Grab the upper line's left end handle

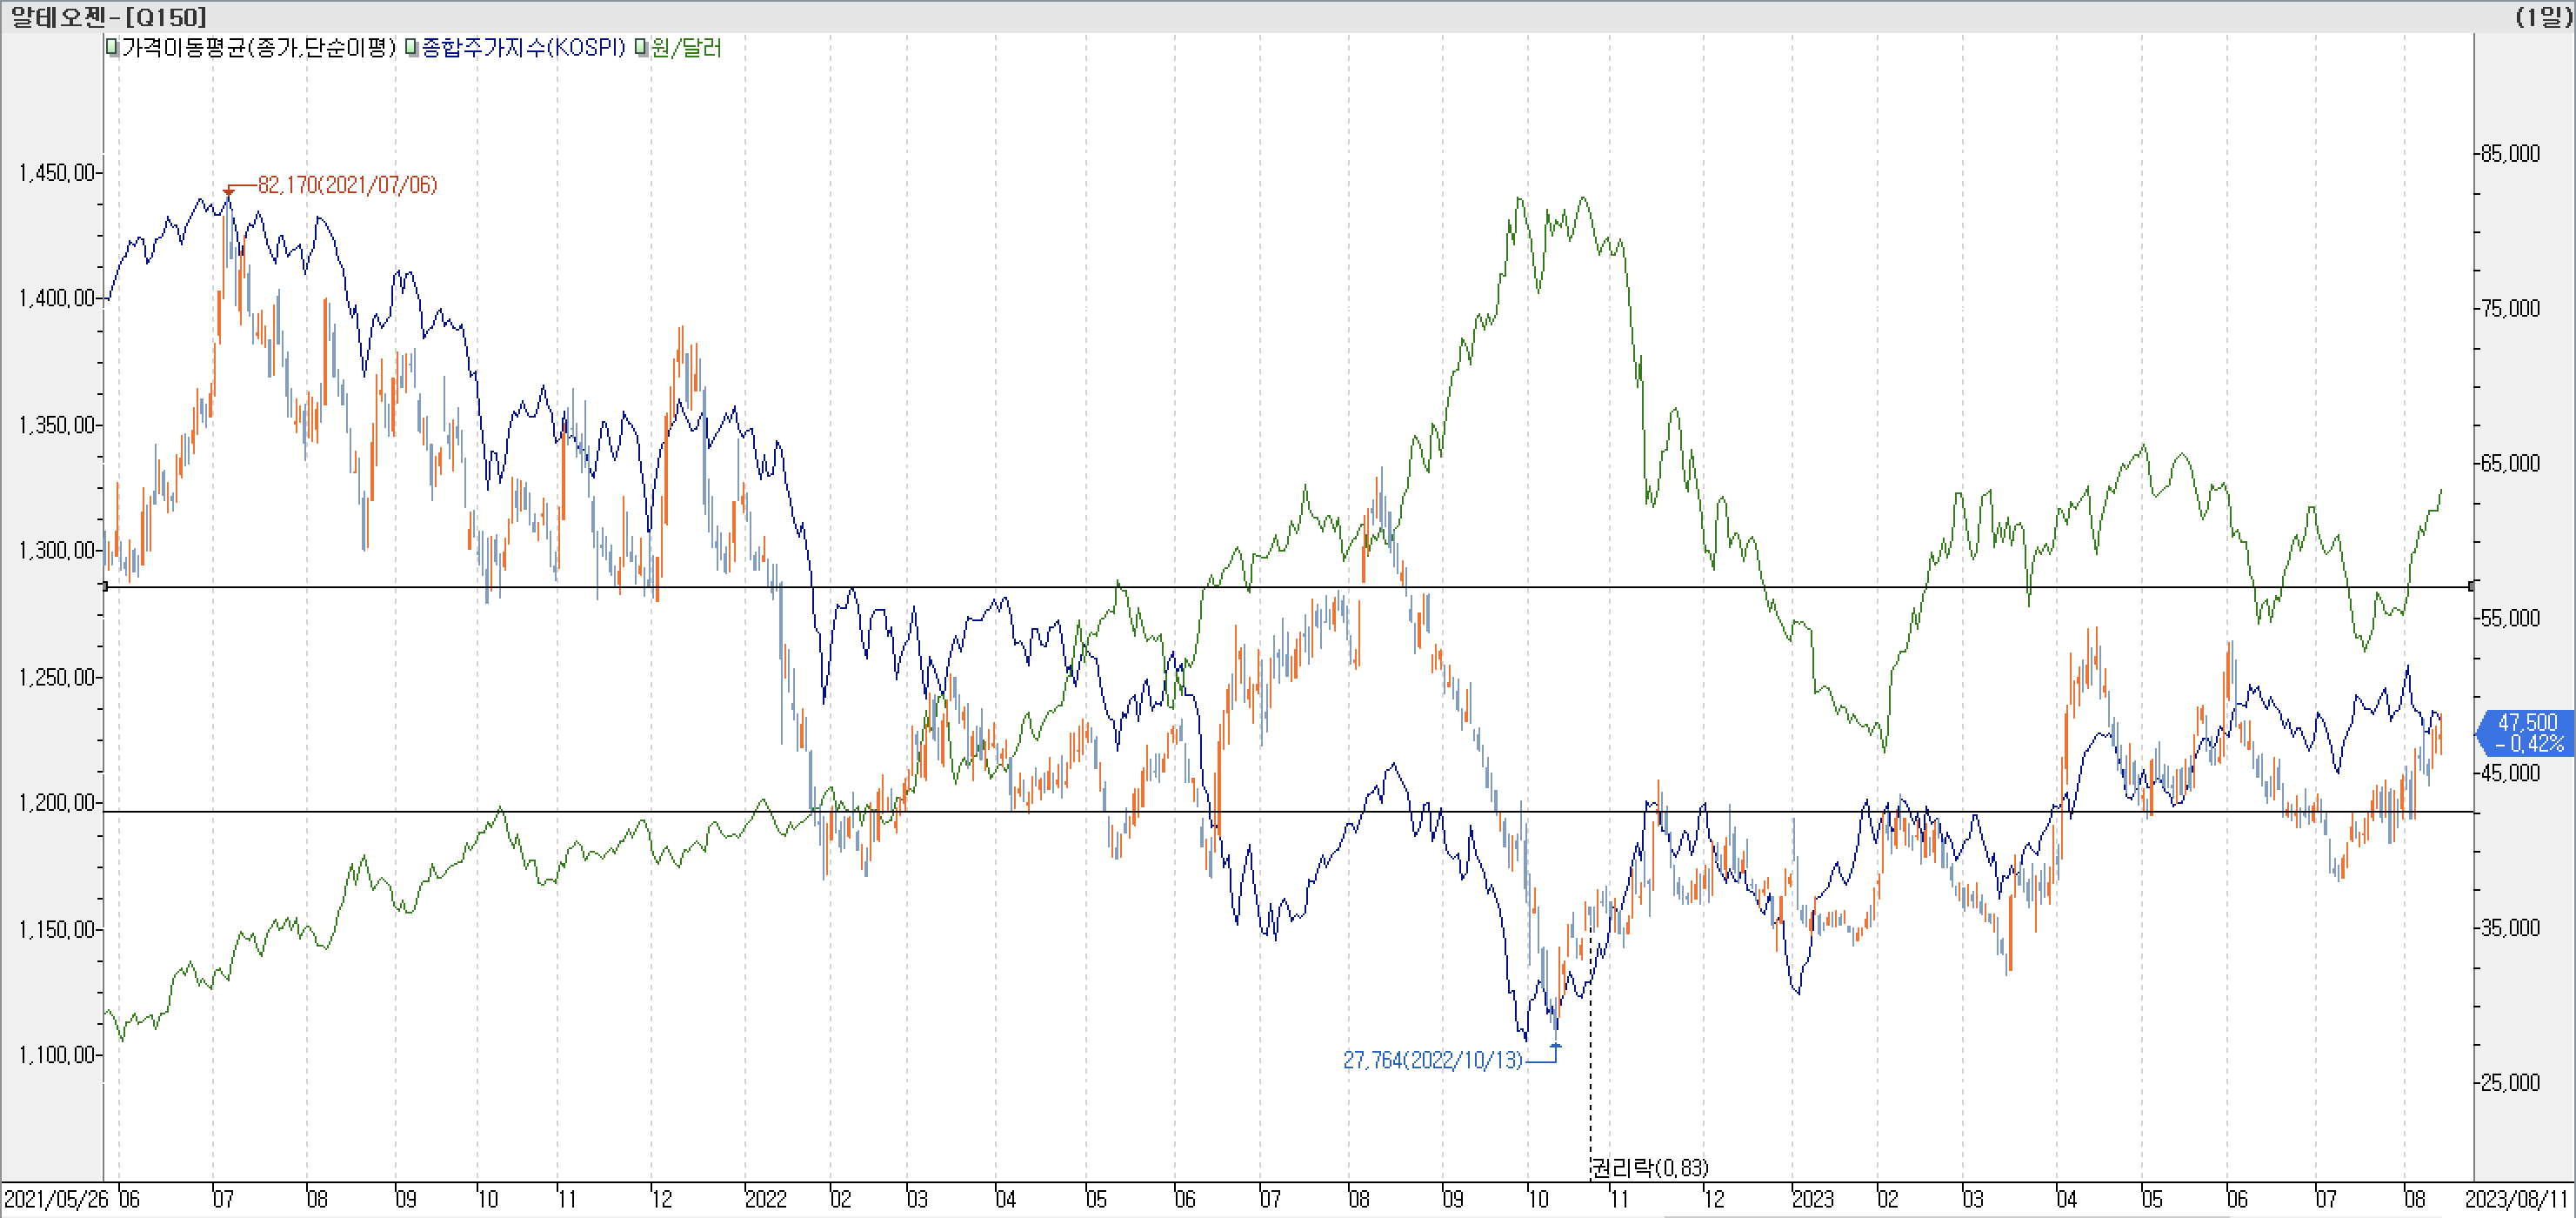point(106,587)
